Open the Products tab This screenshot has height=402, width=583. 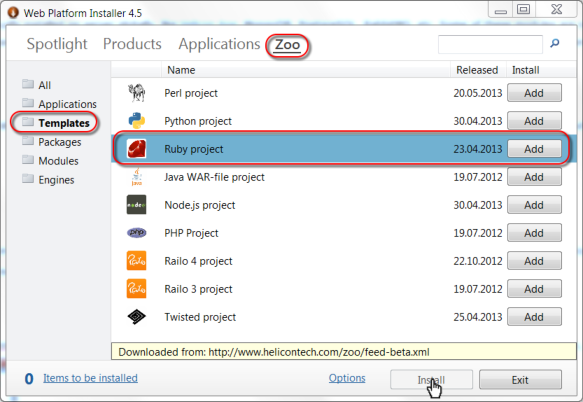point(132,44)
